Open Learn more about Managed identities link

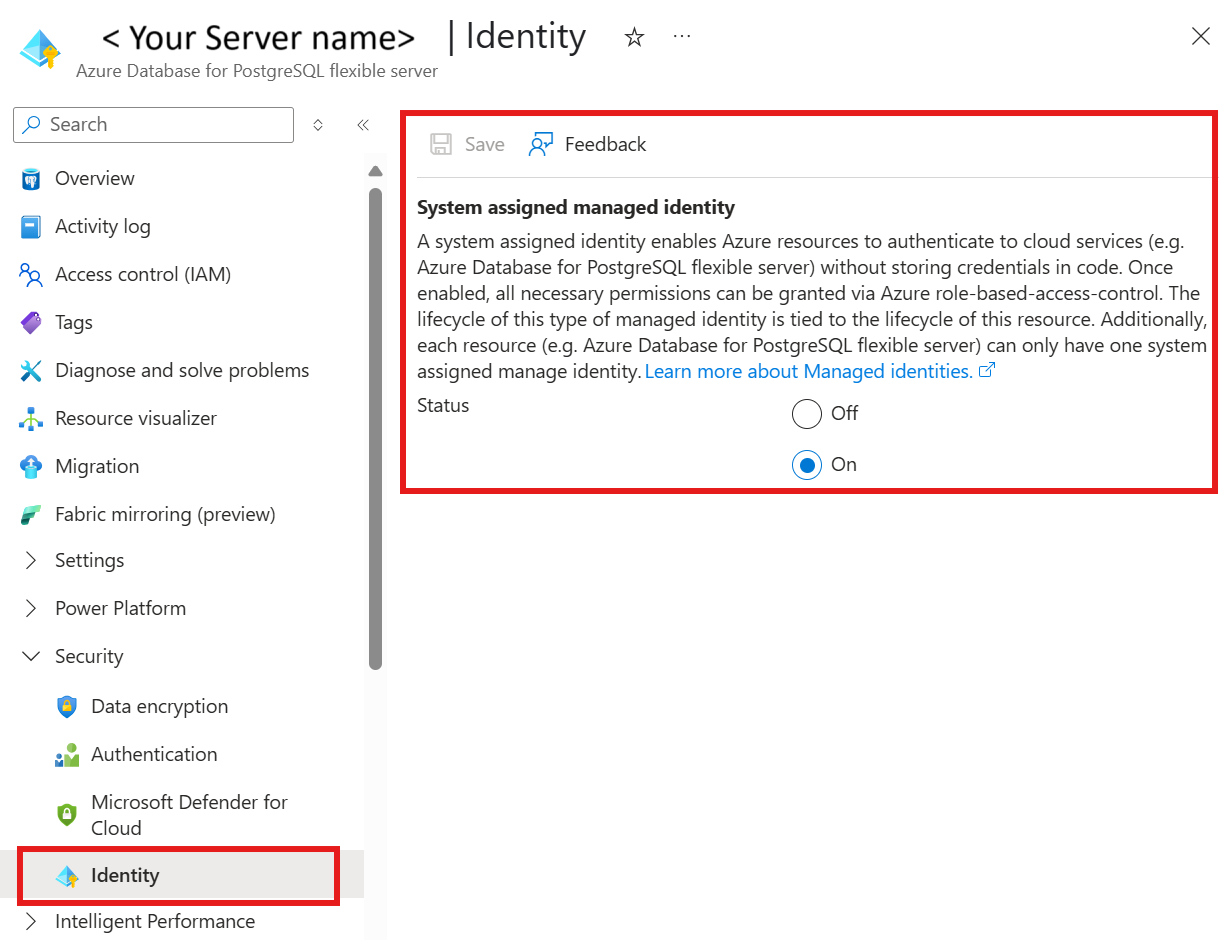tap(808, 371)
